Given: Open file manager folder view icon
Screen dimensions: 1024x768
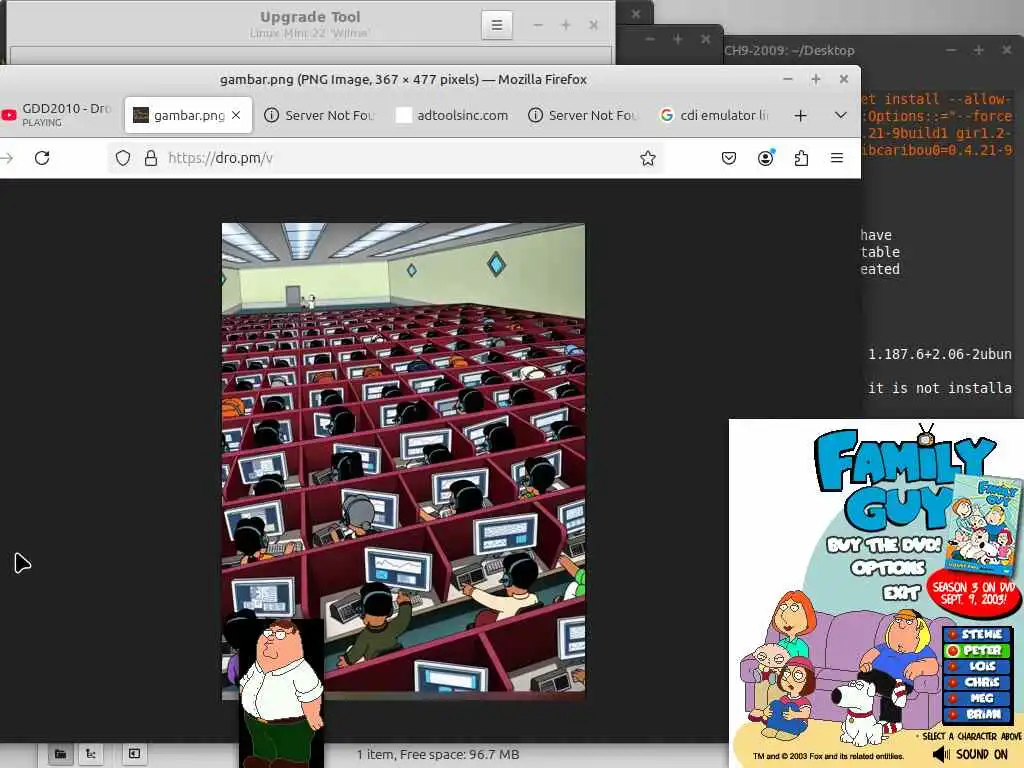Looking at the screenshot, I should click(x=60, y=754).
